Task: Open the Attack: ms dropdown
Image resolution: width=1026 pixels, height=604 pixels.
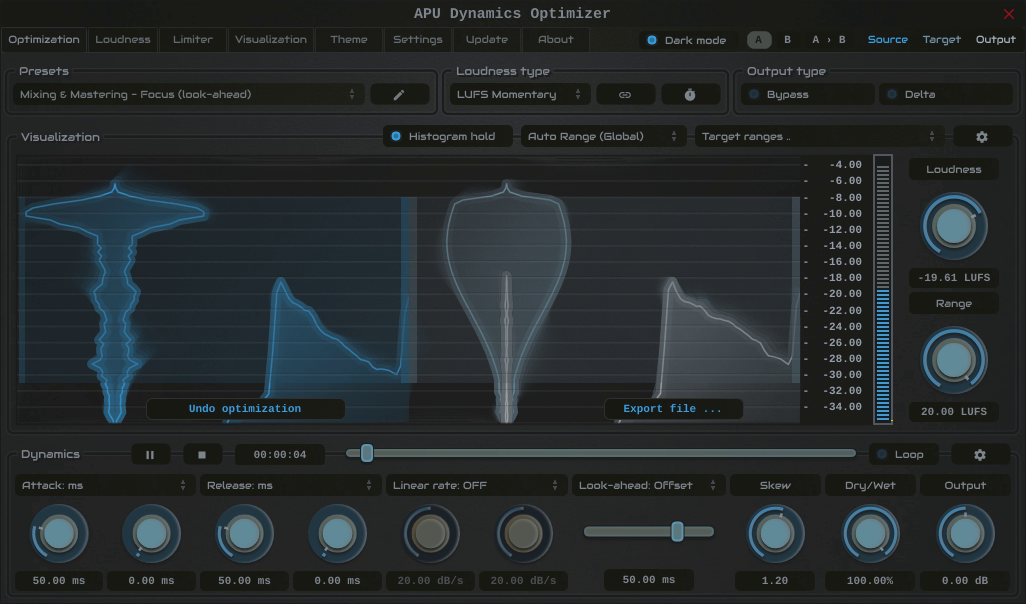Action: [x=104, y=485]
